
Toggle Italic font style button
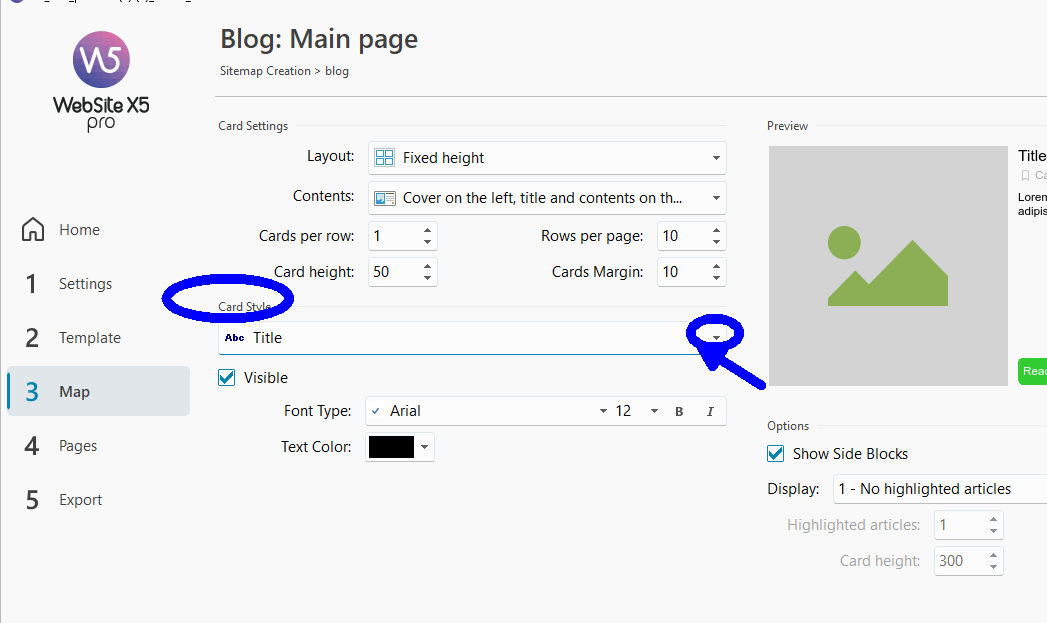point(710,411)
